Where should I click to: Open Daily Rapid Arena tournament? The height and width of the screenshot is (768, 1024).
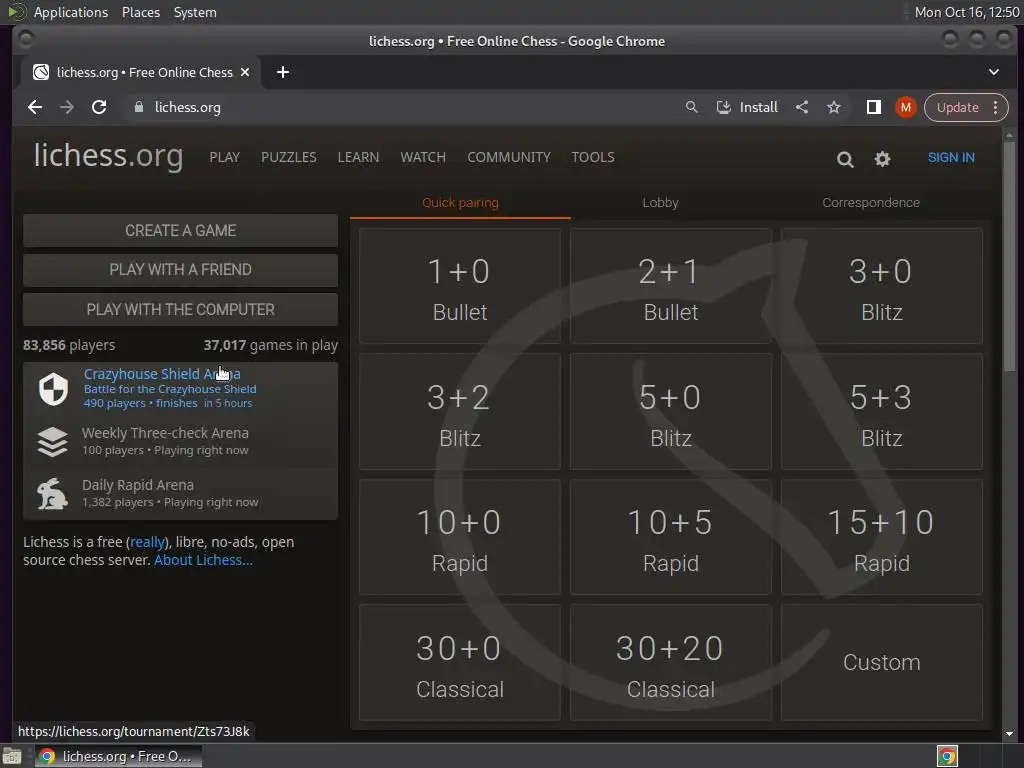coord(180,494)
